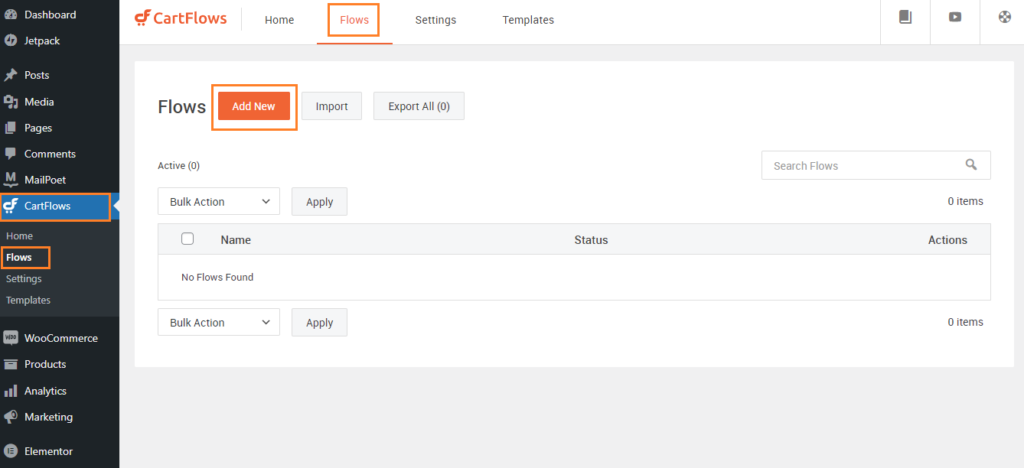This screenshot has height=468, width=1024.
Task: Focus the Search Flows input field
Action: pos(876,165)
